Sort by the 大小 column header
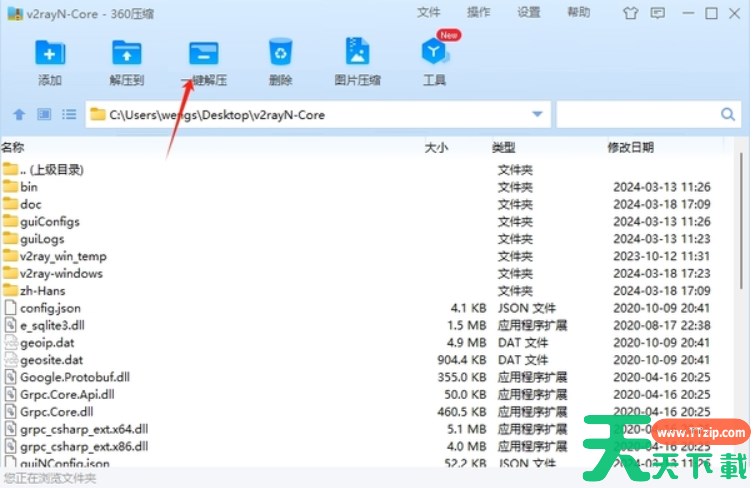This screenshot has width=755, height=488. 436,148
